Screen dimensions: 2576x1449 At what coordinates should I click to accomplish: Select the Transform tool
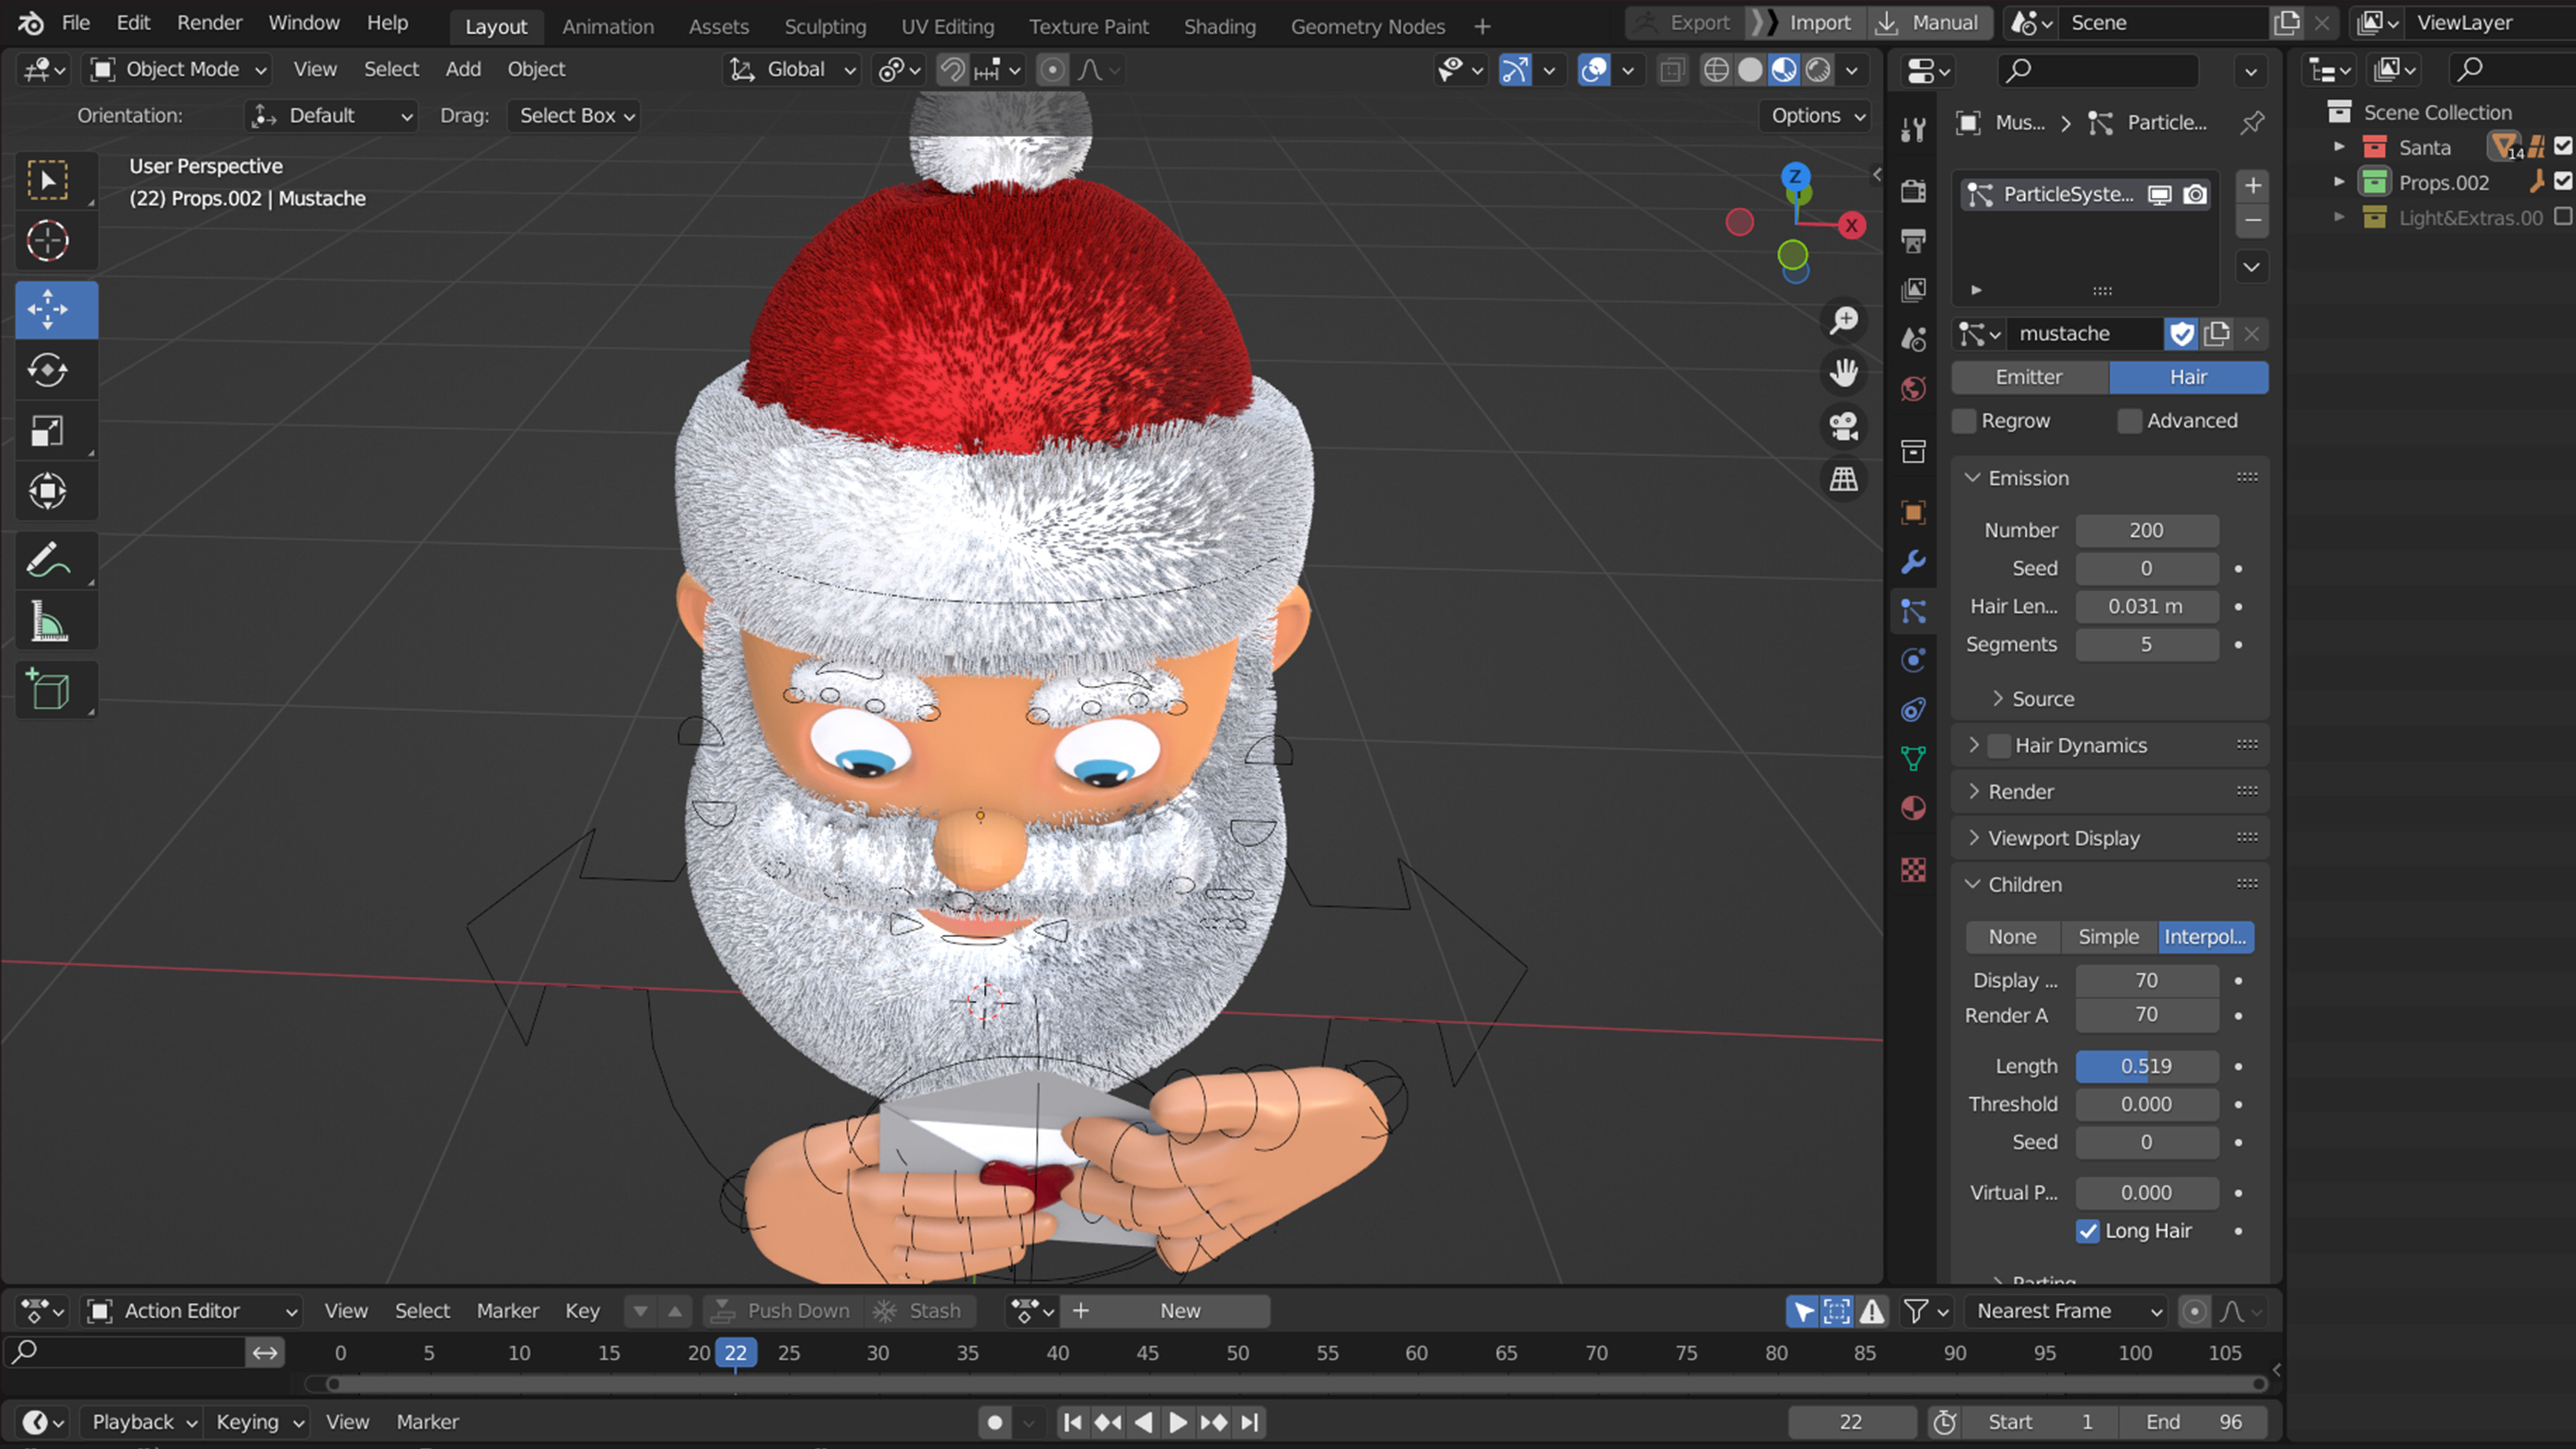48,491
